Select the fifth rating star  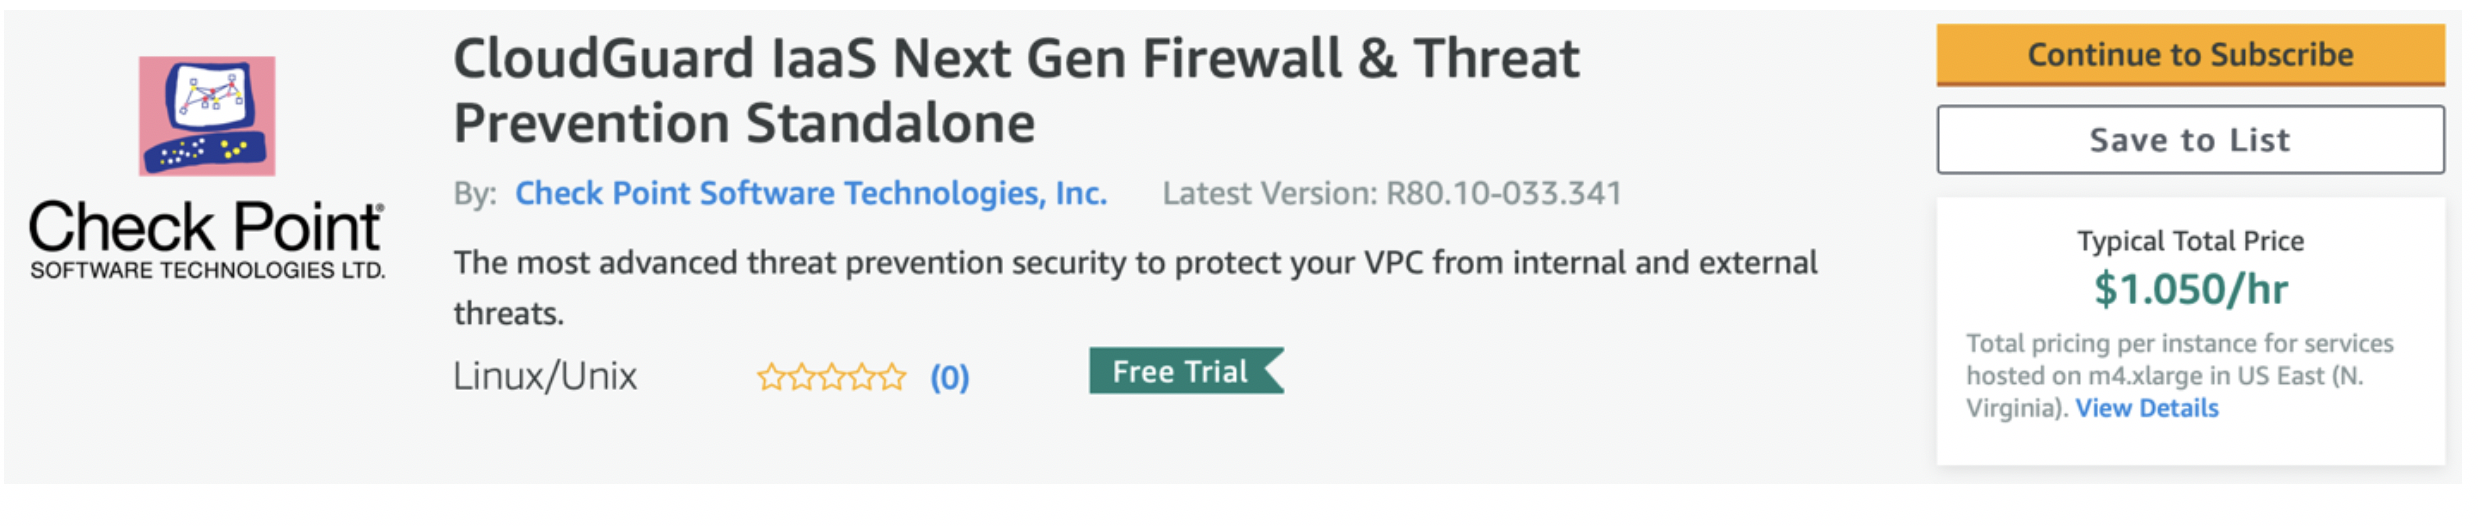click(892, 377)
